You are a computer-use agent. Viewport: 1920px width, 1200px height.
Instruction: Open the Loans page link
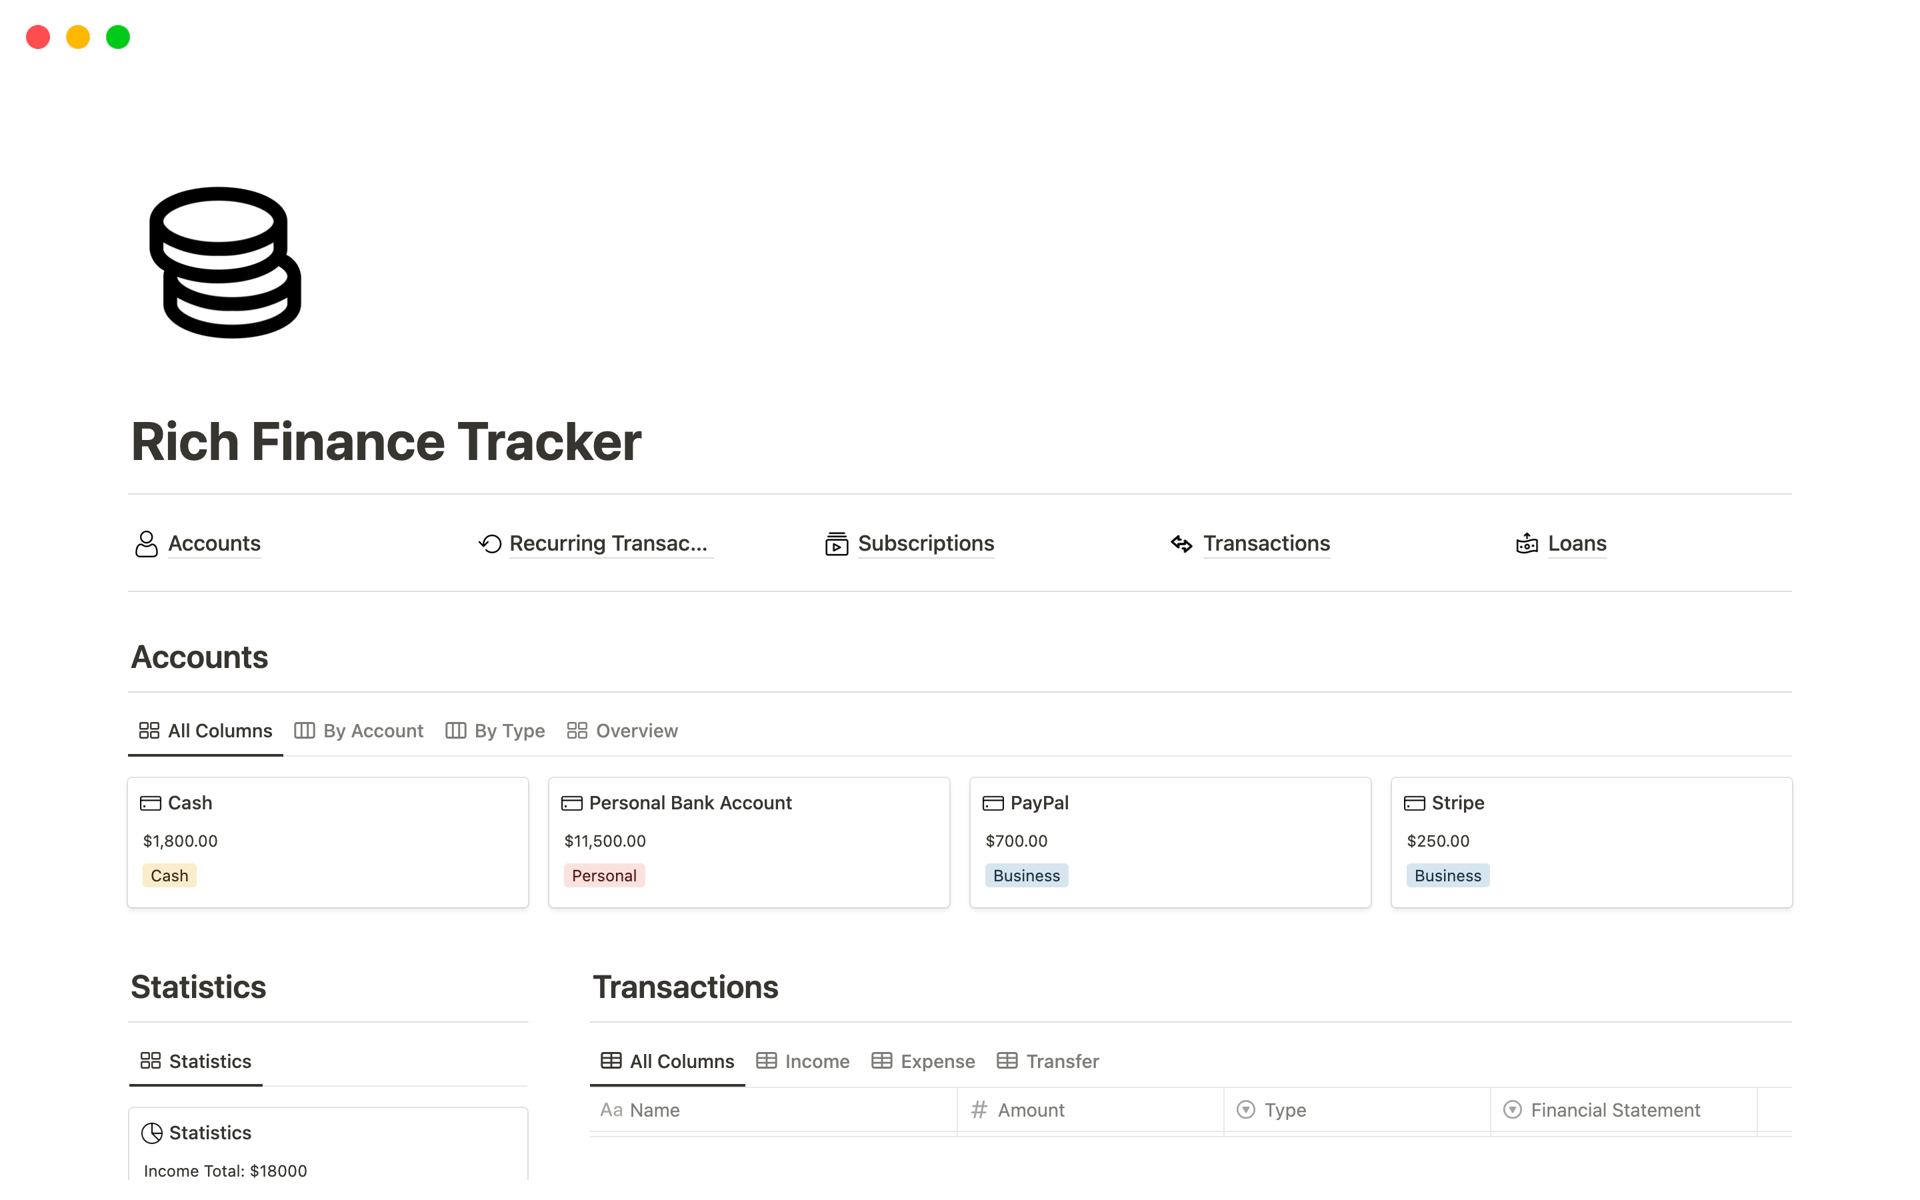tap(1576, 544)
